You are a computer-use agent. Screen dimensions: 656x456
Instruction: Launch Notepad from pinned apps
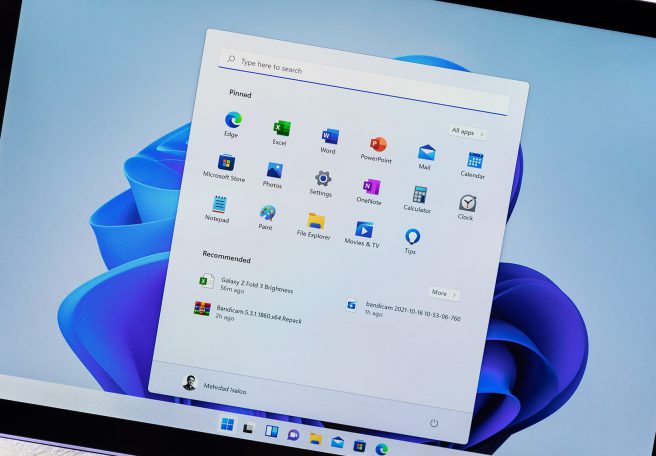point(218,209)
